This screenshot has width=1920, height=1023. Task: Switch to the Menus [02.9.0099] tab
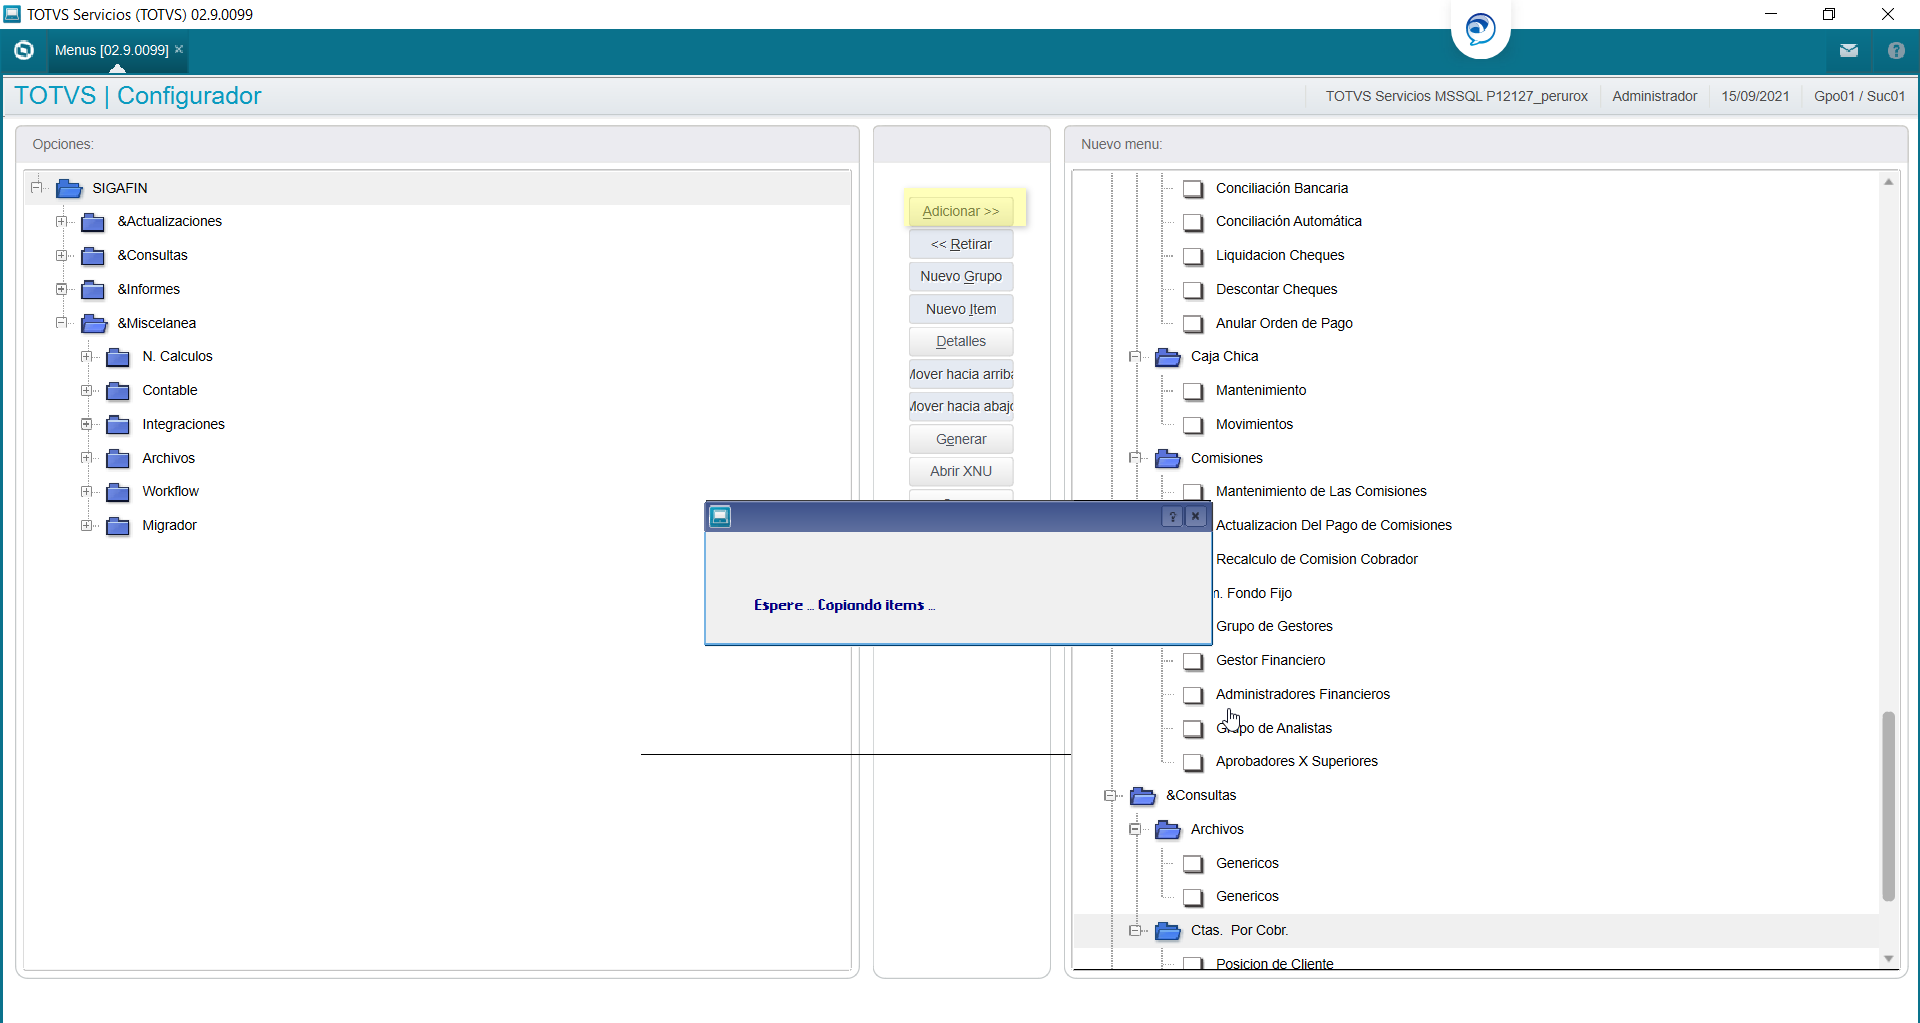click(111, 50)
